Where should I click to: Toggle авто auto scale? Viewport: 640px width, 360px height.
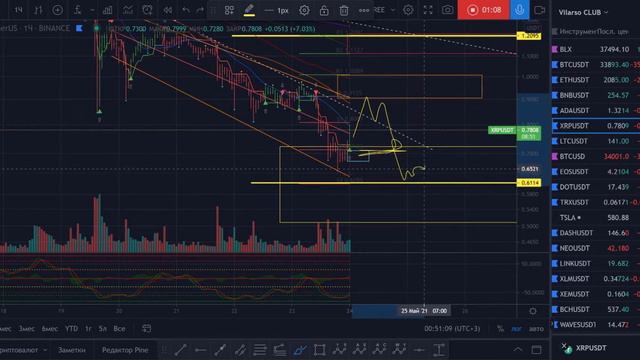click(x=536, y=329)
